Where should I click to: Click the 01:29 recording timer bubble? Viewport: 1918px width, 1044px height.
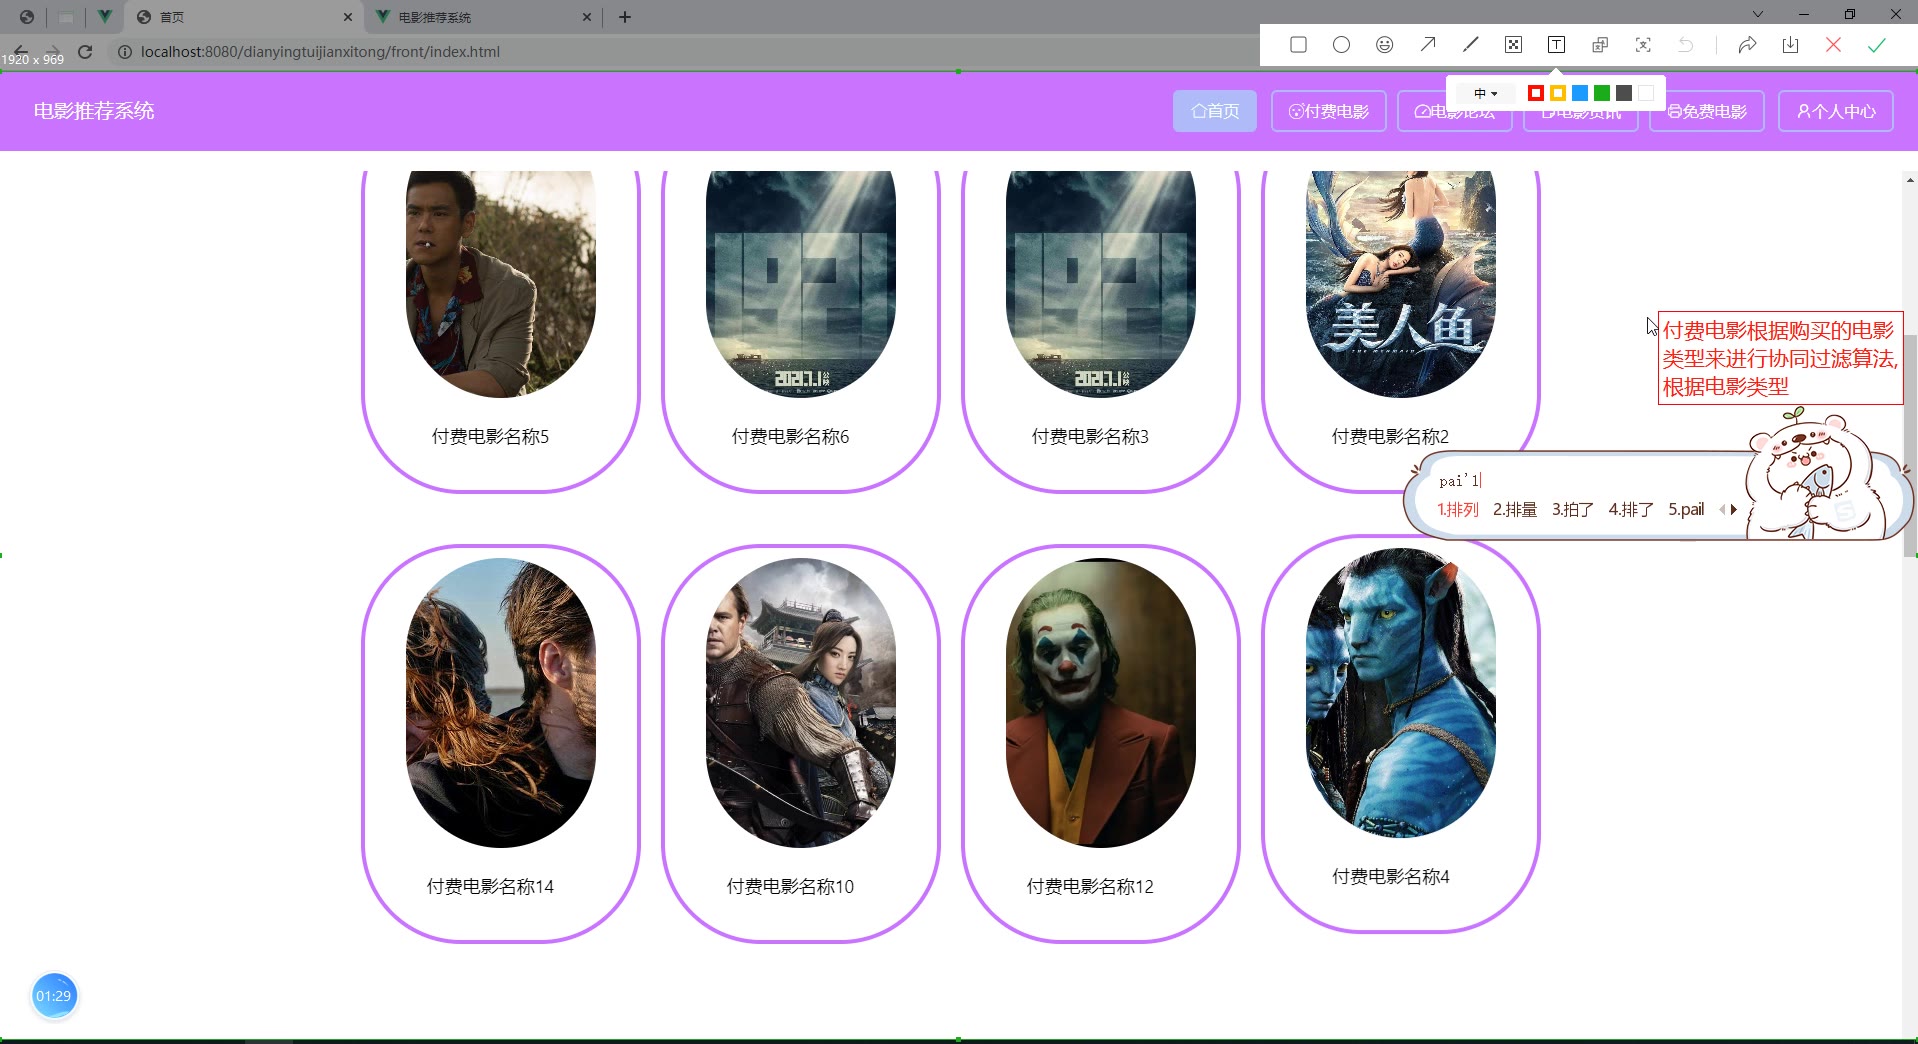[x=54, y=996]
